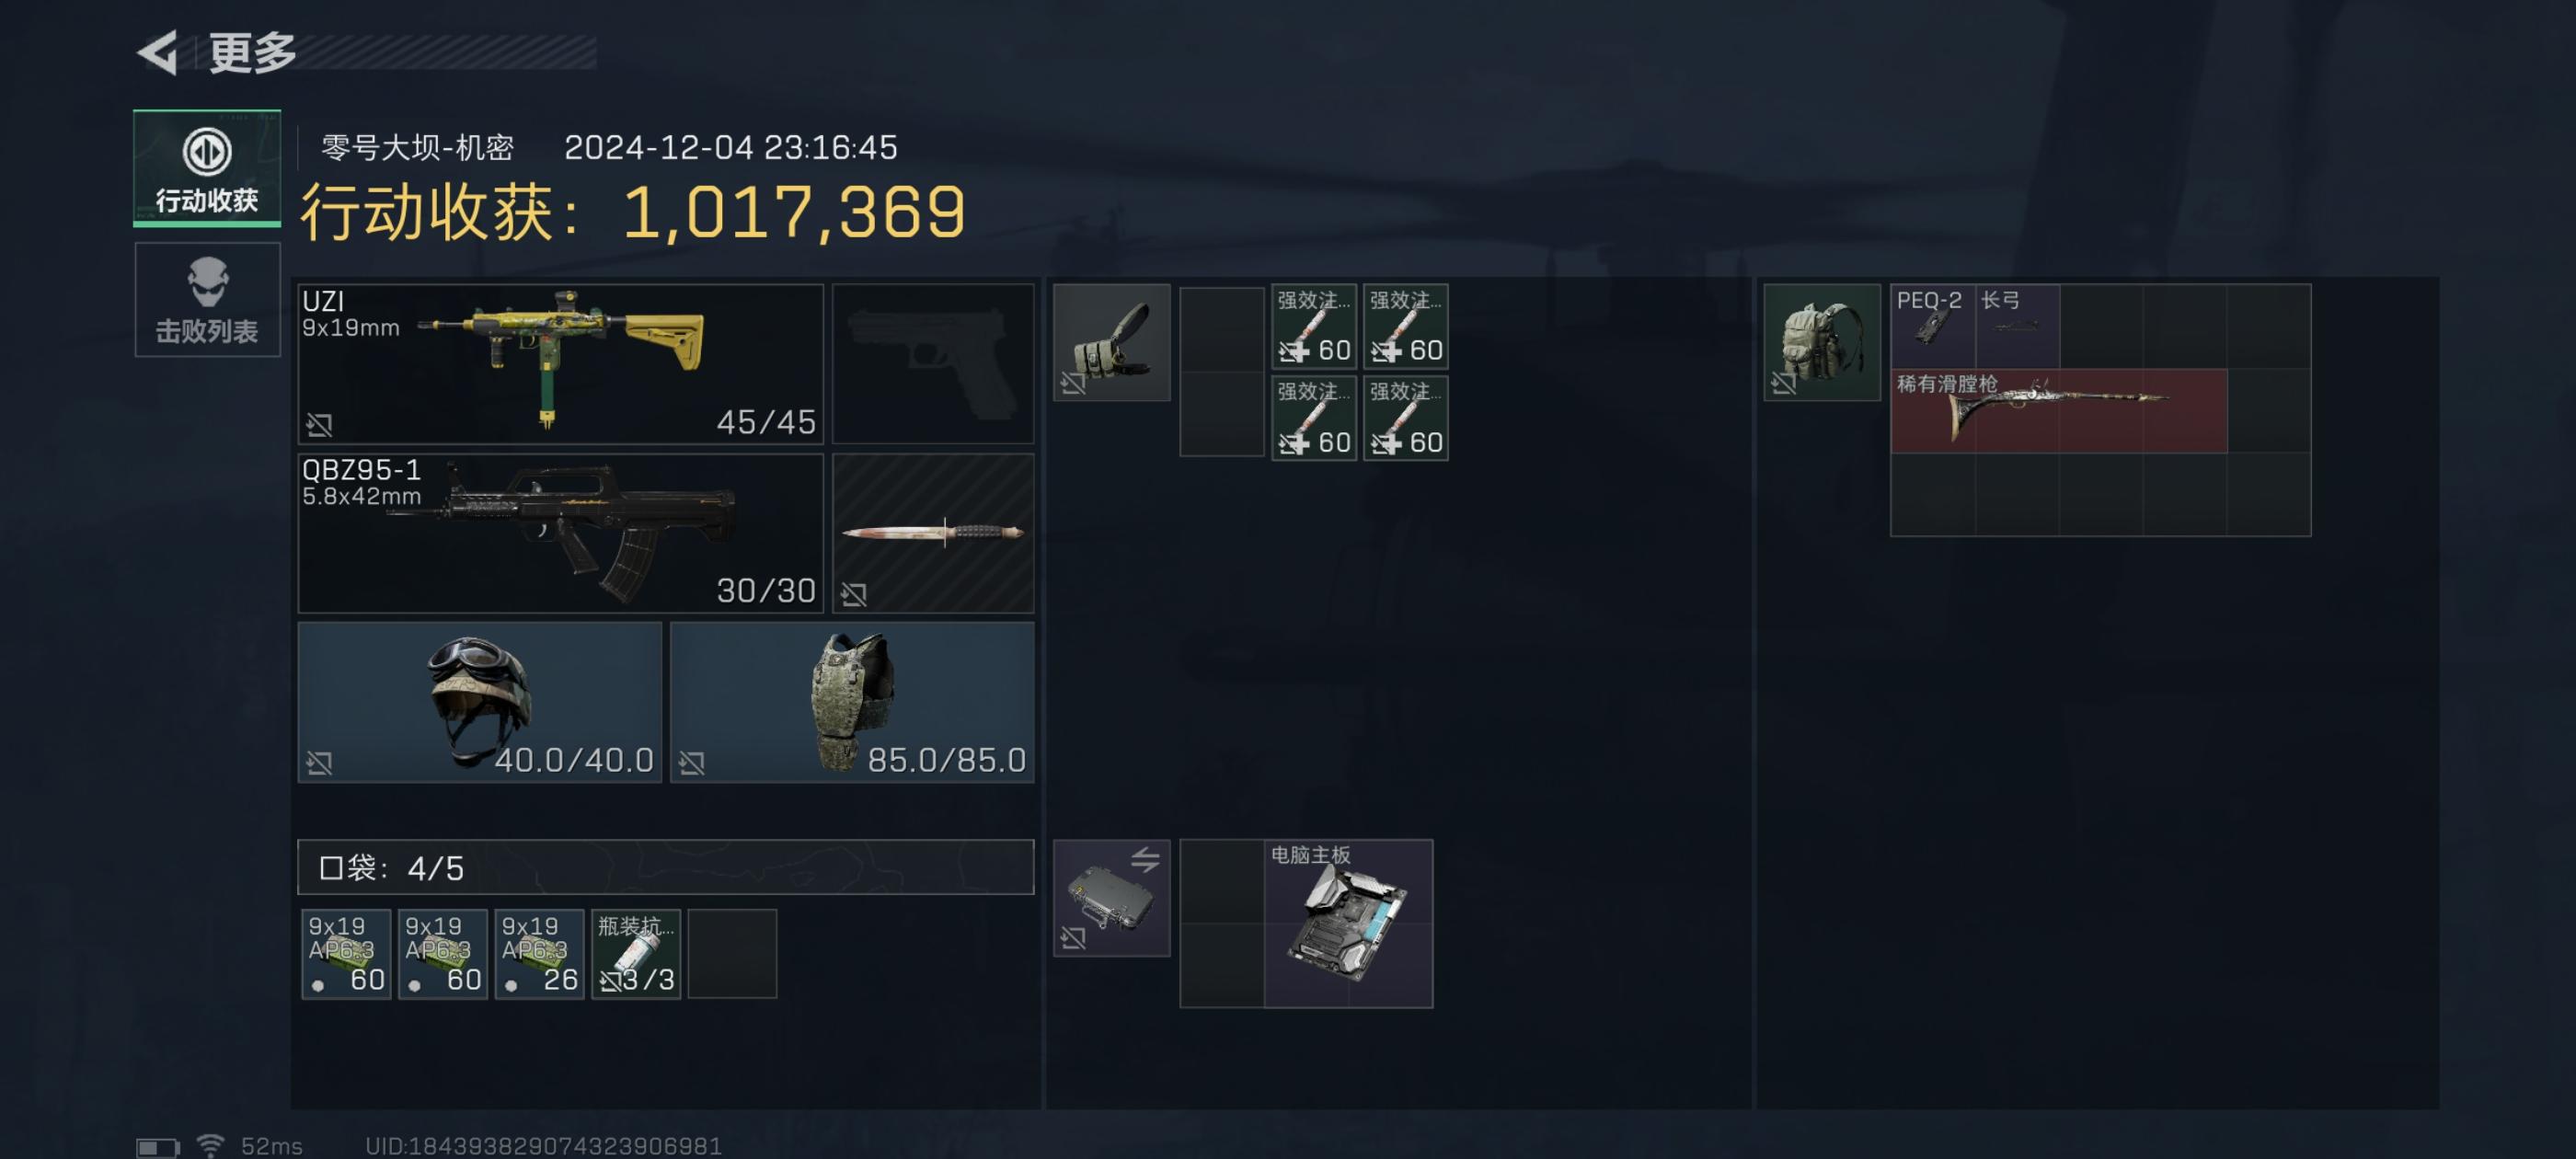The image size is (2576, 1159).
Task: Go back using the arrow beside 更多
Action: click(158, 52)
